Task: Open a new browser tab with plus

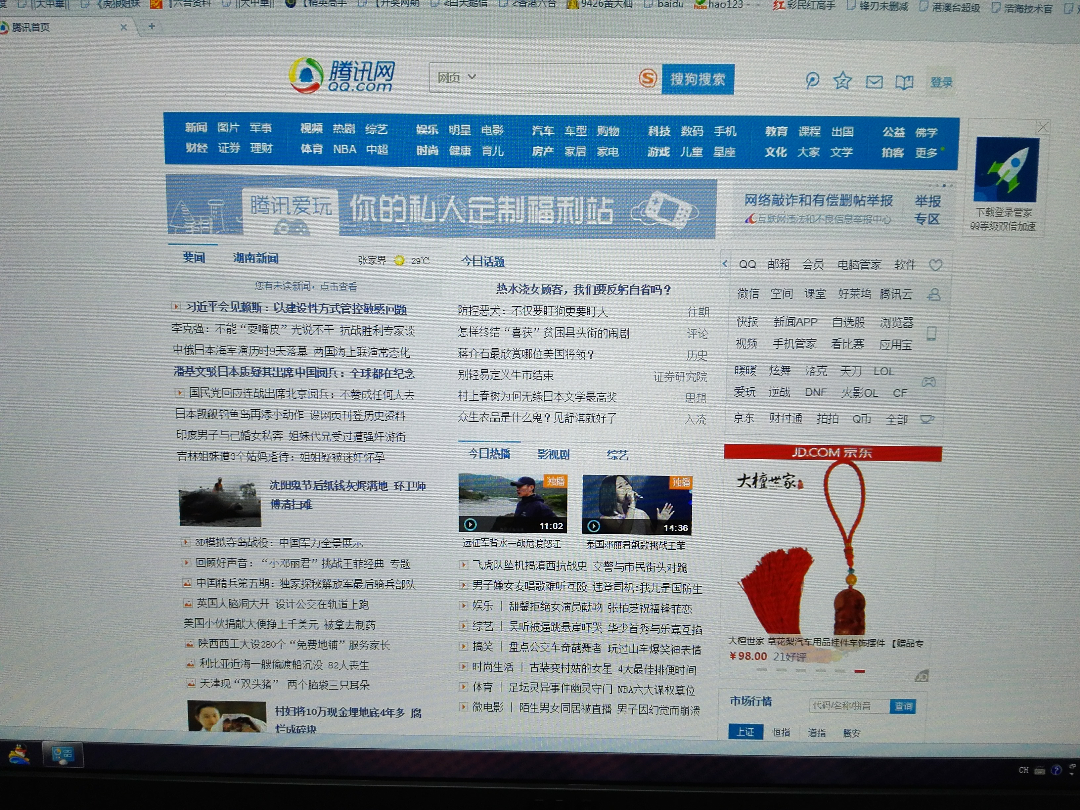Action: [x=151, y=27]
